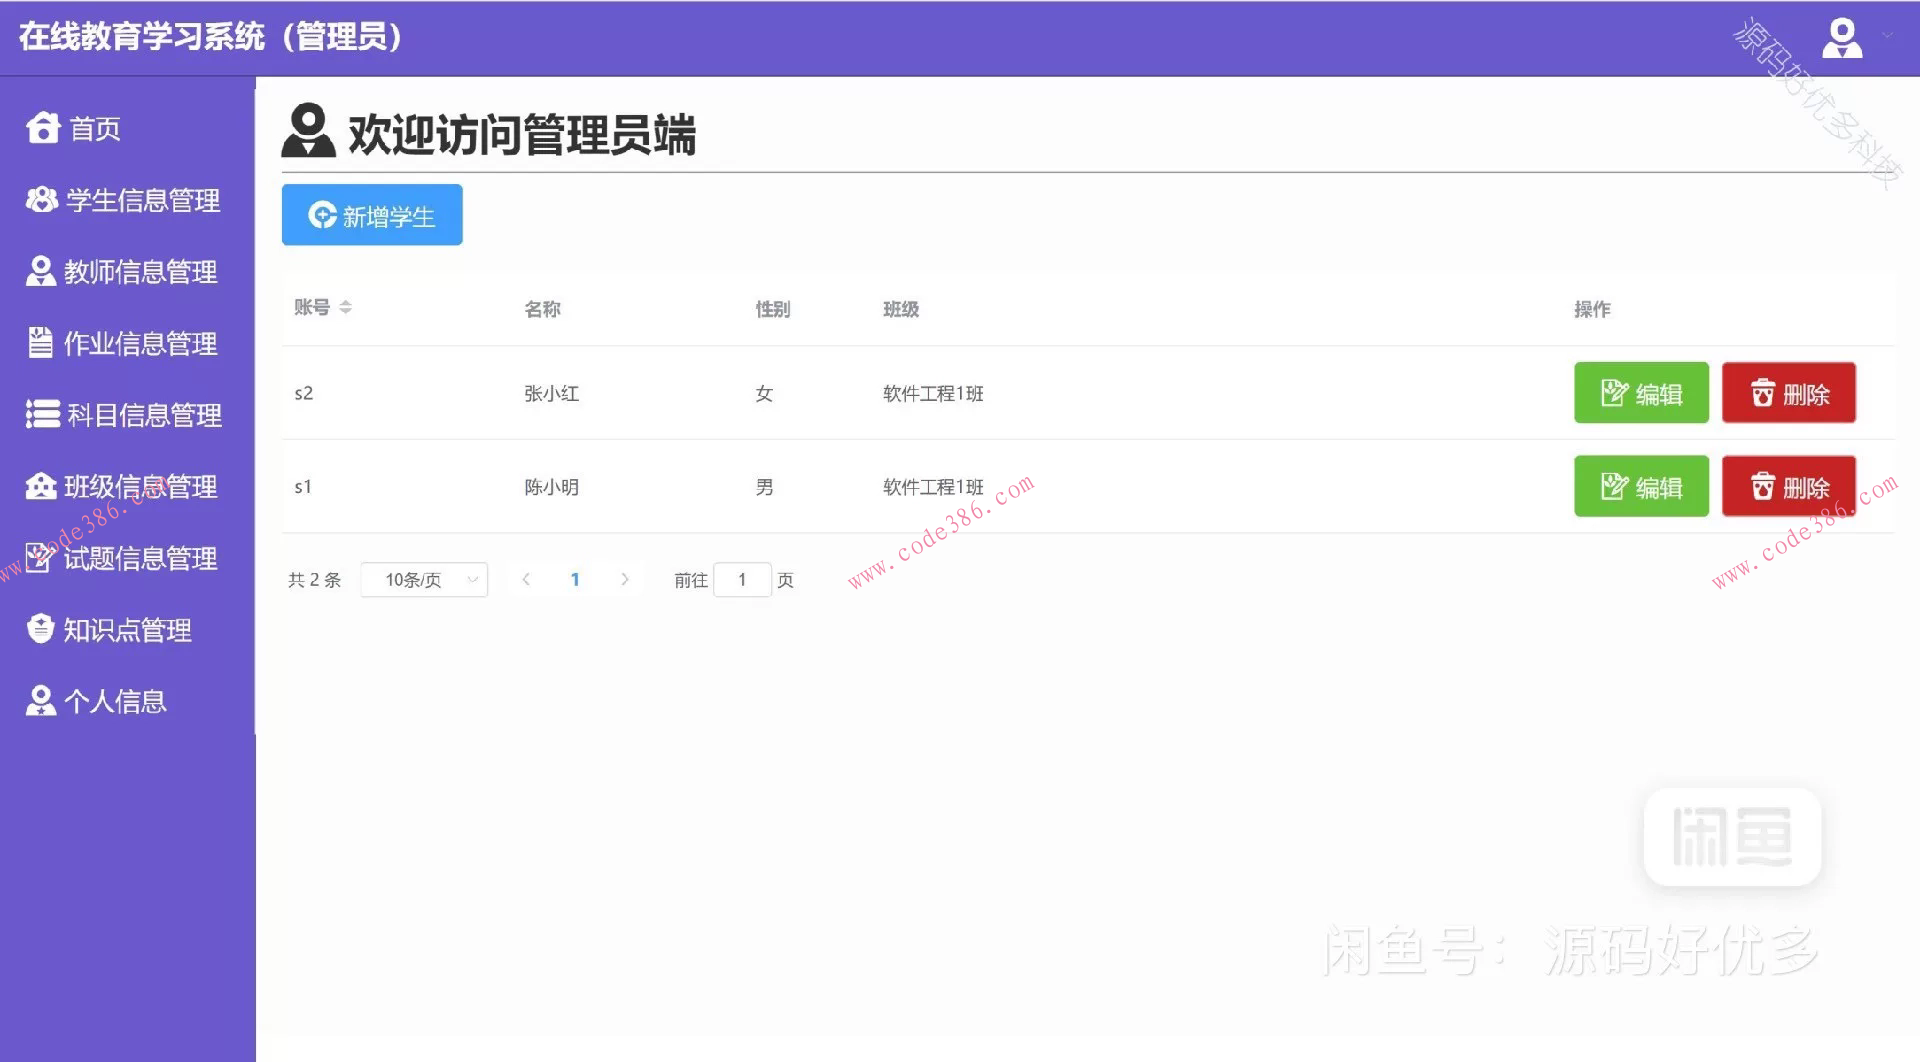Click 编辑 for student 张小红
The width and height of the screenshot is (1920, 1062).
pyautogui.click(x=1640, y=393)
